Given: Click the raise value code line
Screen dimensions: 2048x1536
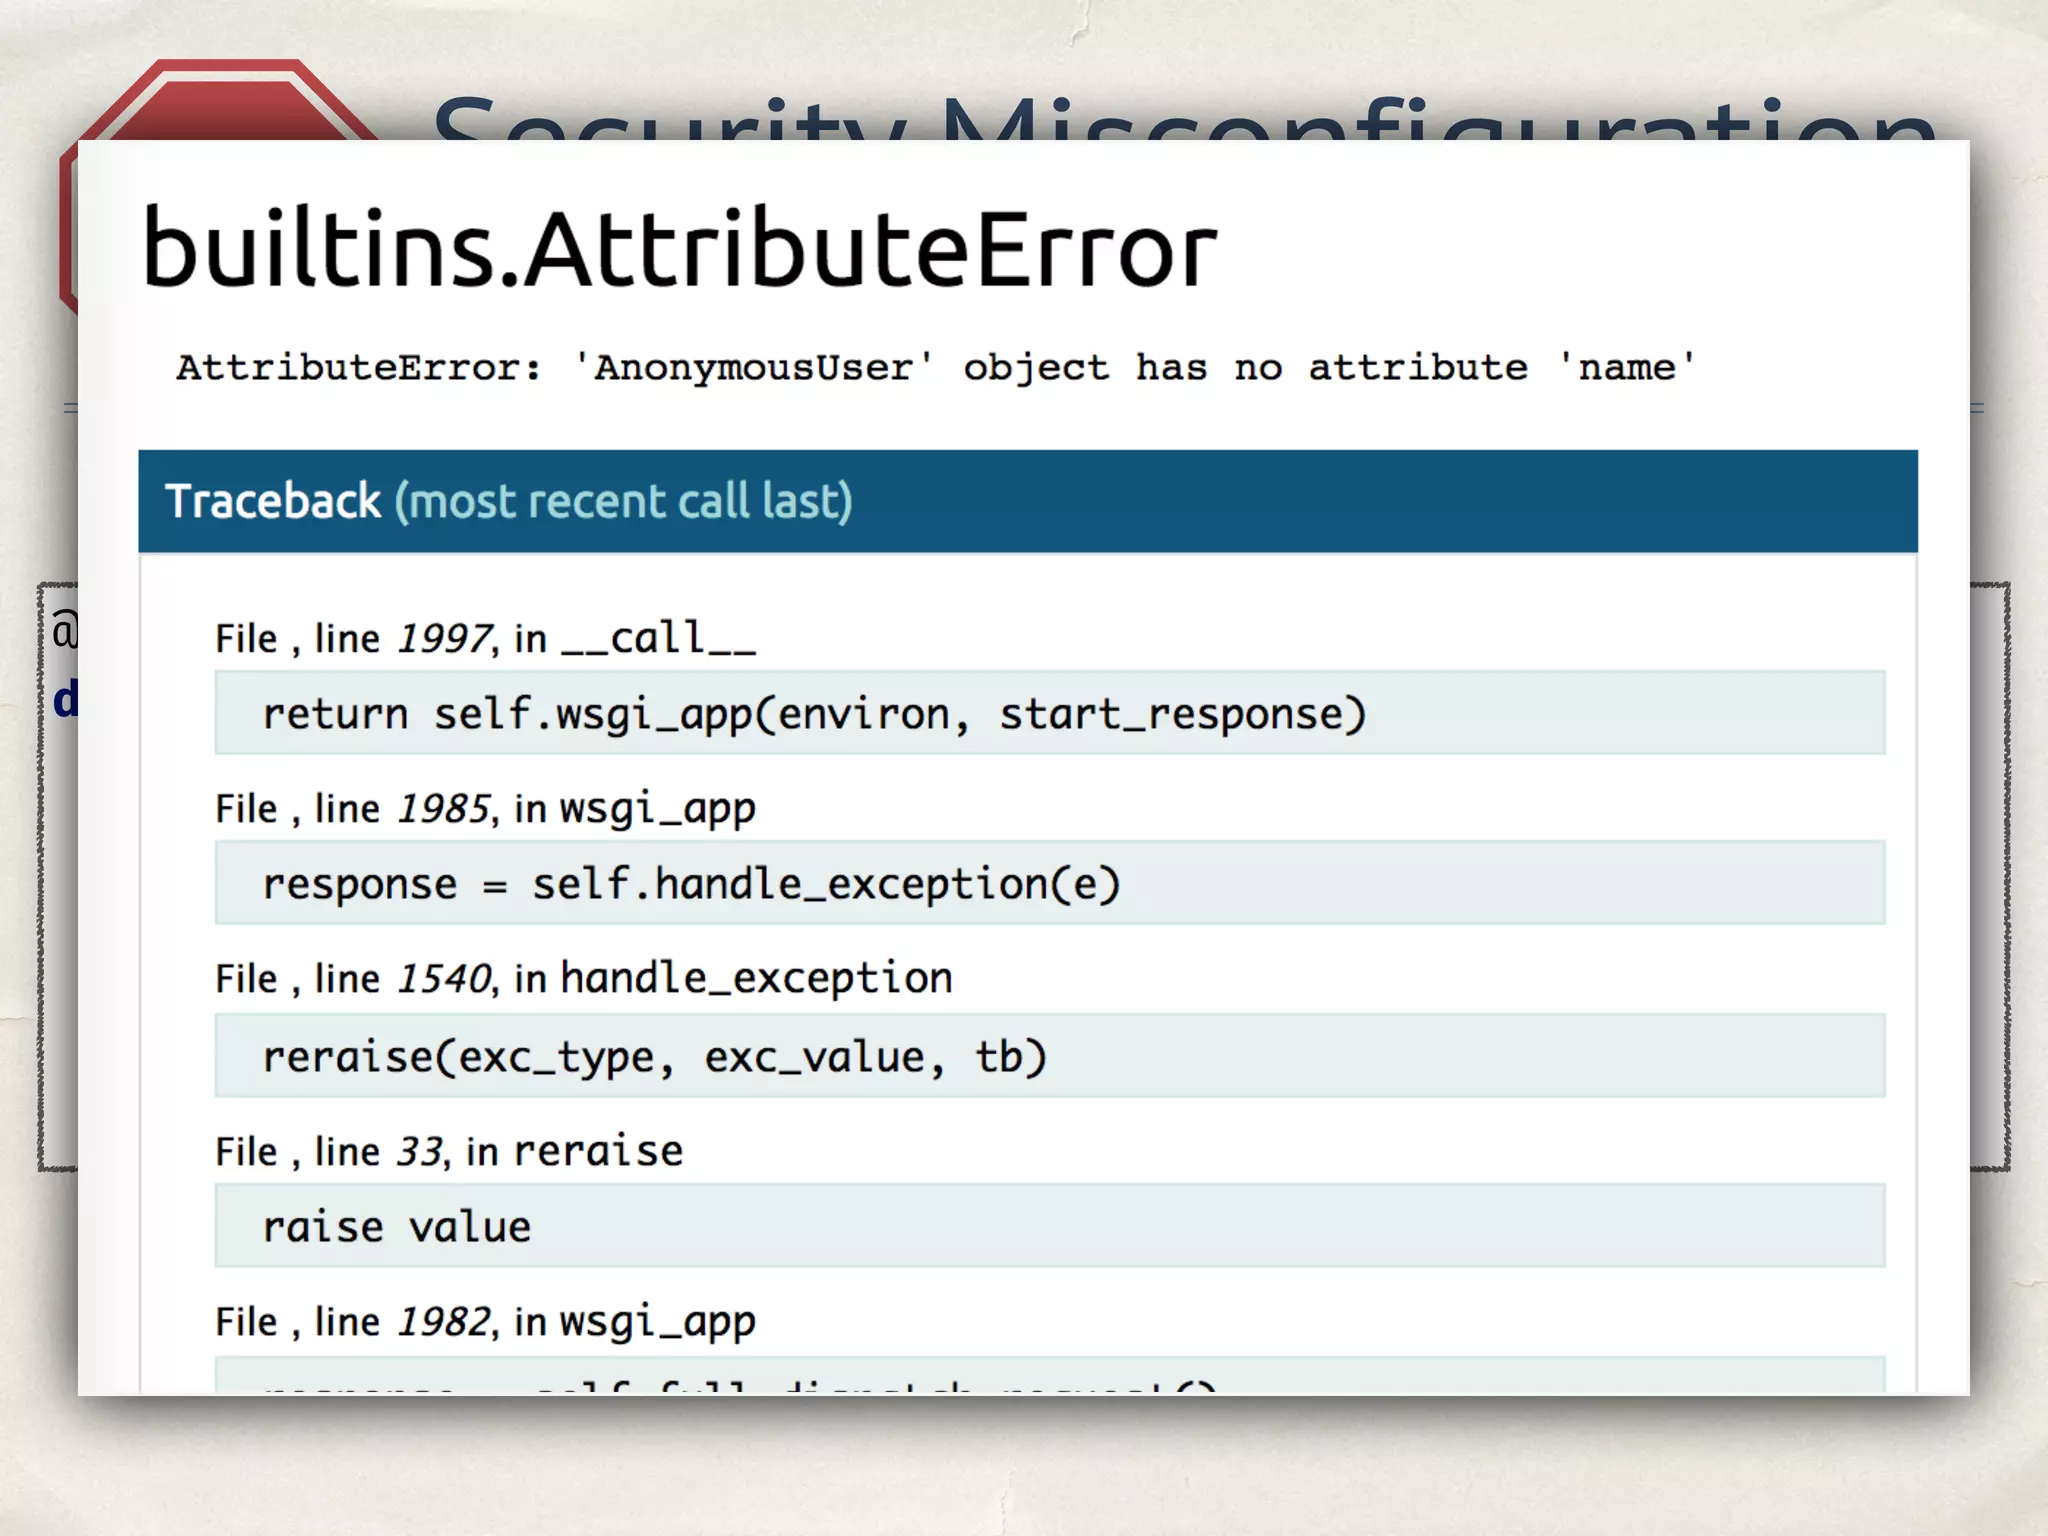Looking at the screenshot, I should [397, 1228].
